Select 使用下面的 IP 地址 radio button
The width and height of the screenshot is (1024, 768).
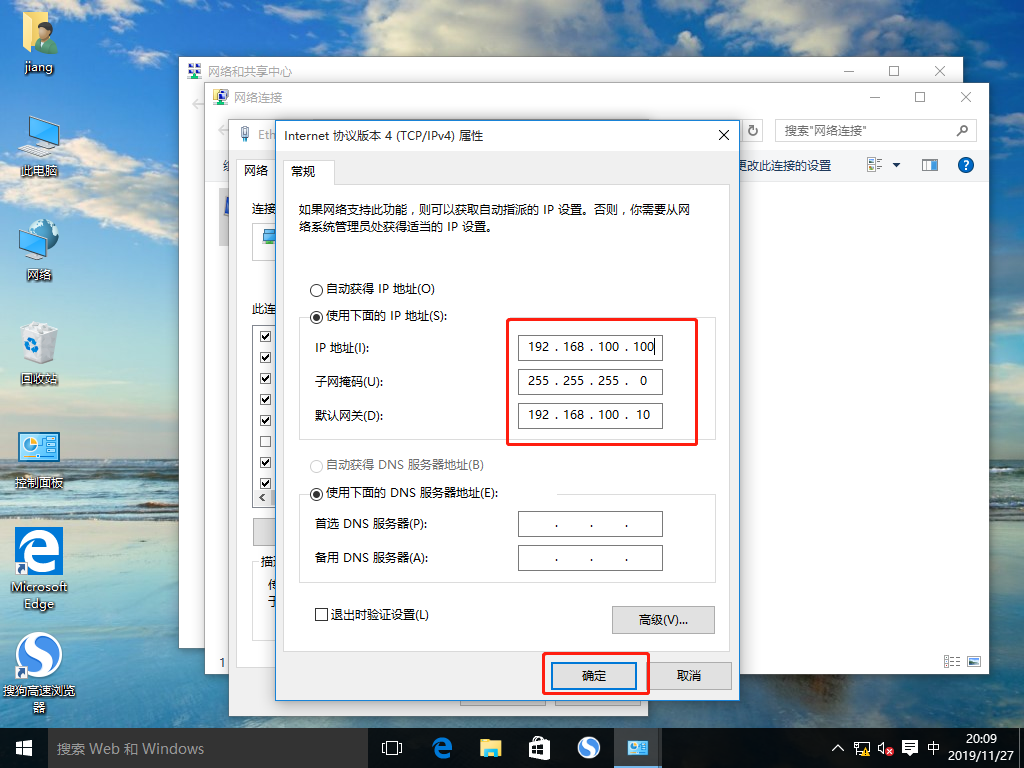tap(316, 317)
